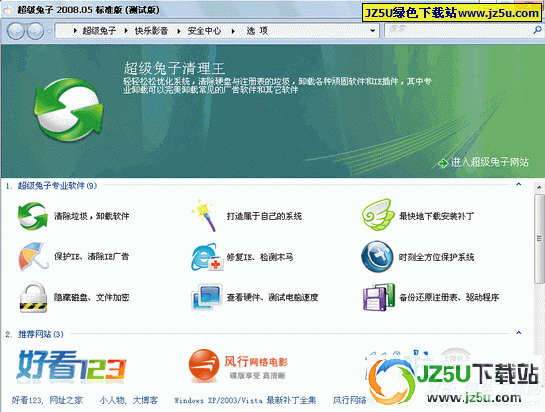545x412 pixels.
Task: Click 查看硬件、测试电脑速度 label
Action: [x=272, y=297]
